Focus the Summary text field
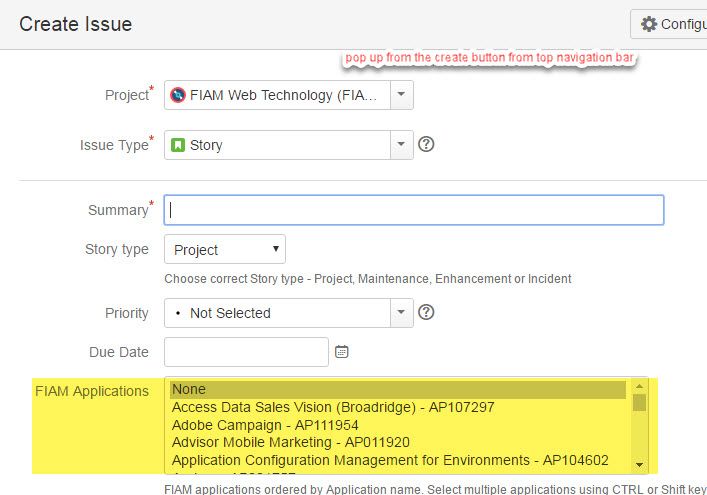This screenshot has height=495, width=707. (x=414, y=210)
